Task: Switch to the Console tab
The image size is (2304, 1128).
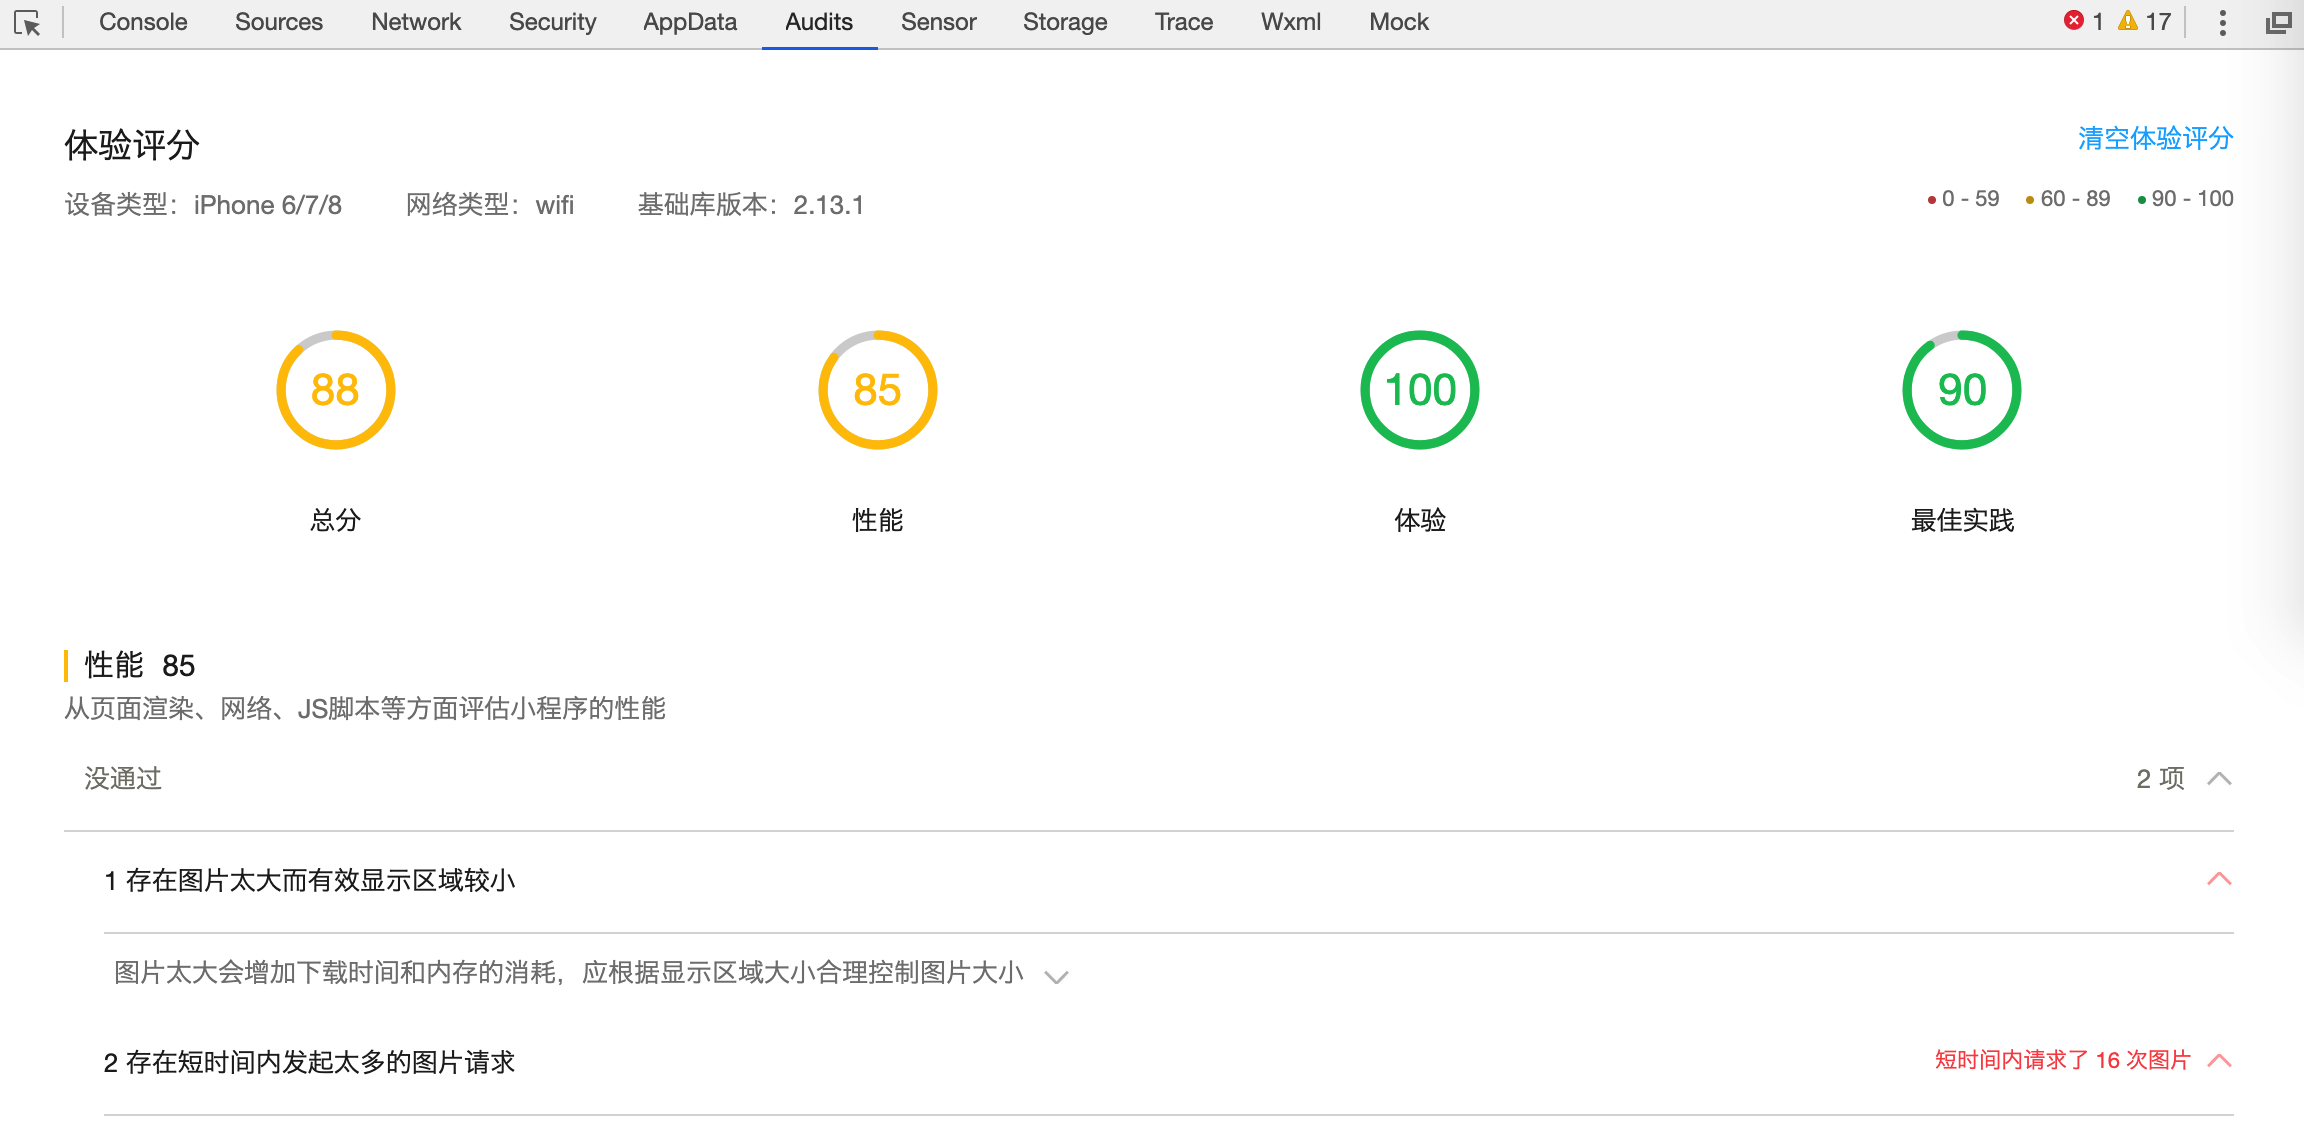Action: (x=143, y=22)
